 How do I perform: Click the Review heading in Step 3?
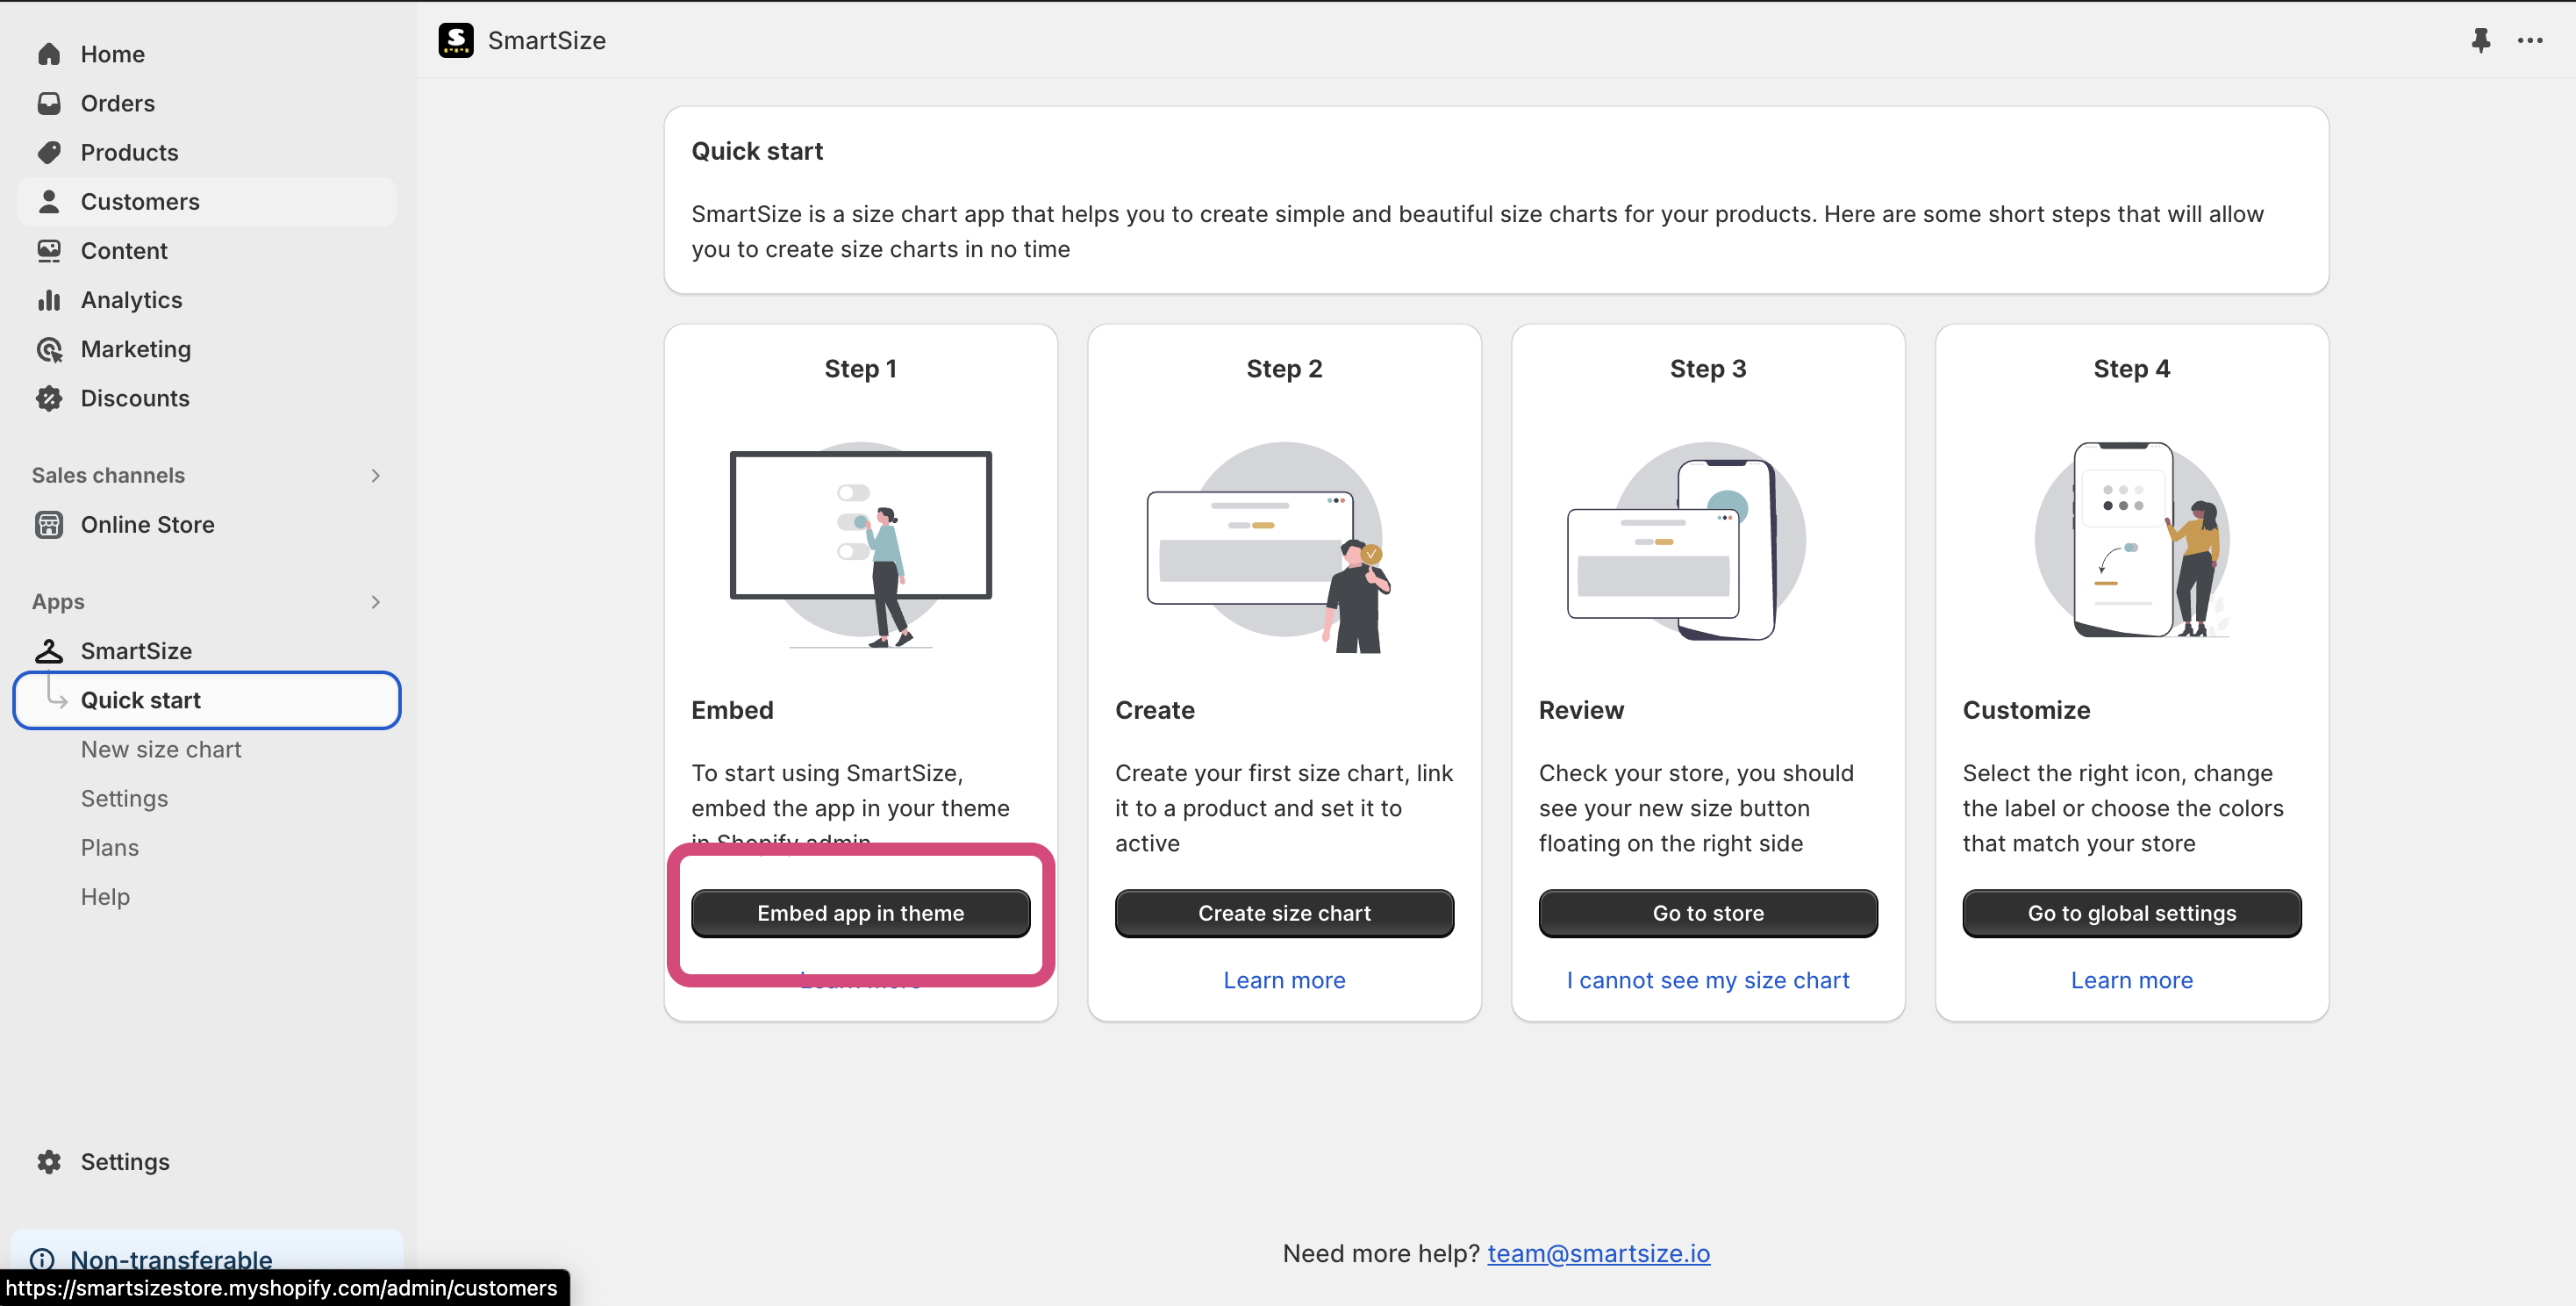pos(1581,710)
